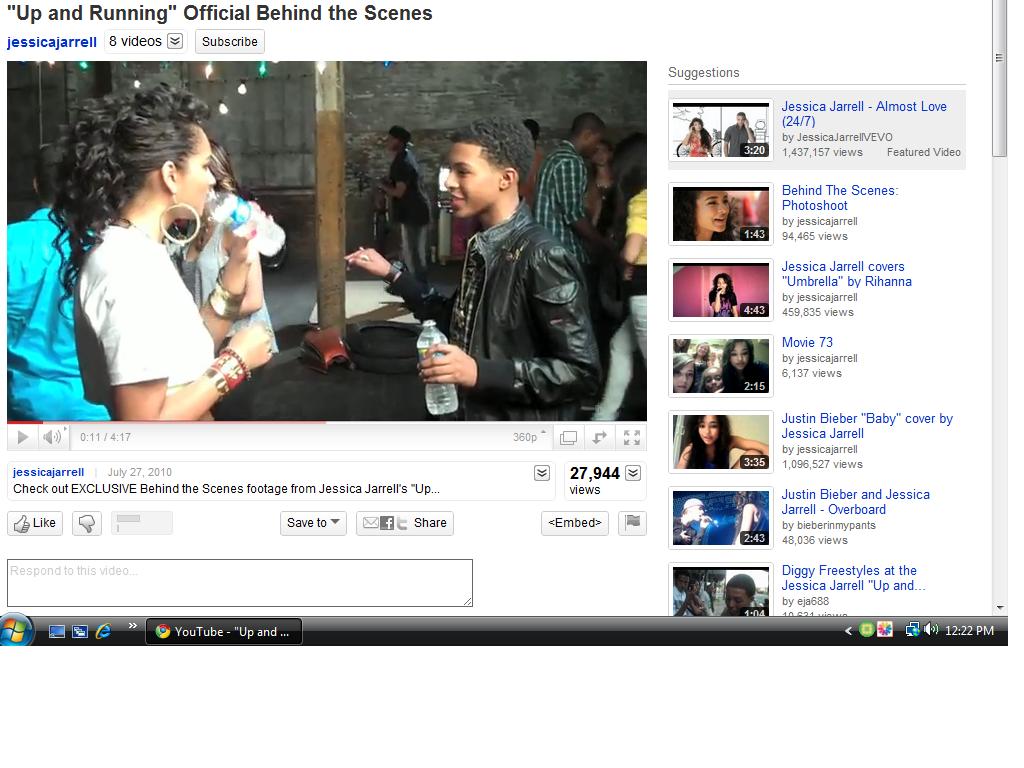Enter full screen mode icon
This screenshot has width=1024, height=768.
tap(632, 438)
